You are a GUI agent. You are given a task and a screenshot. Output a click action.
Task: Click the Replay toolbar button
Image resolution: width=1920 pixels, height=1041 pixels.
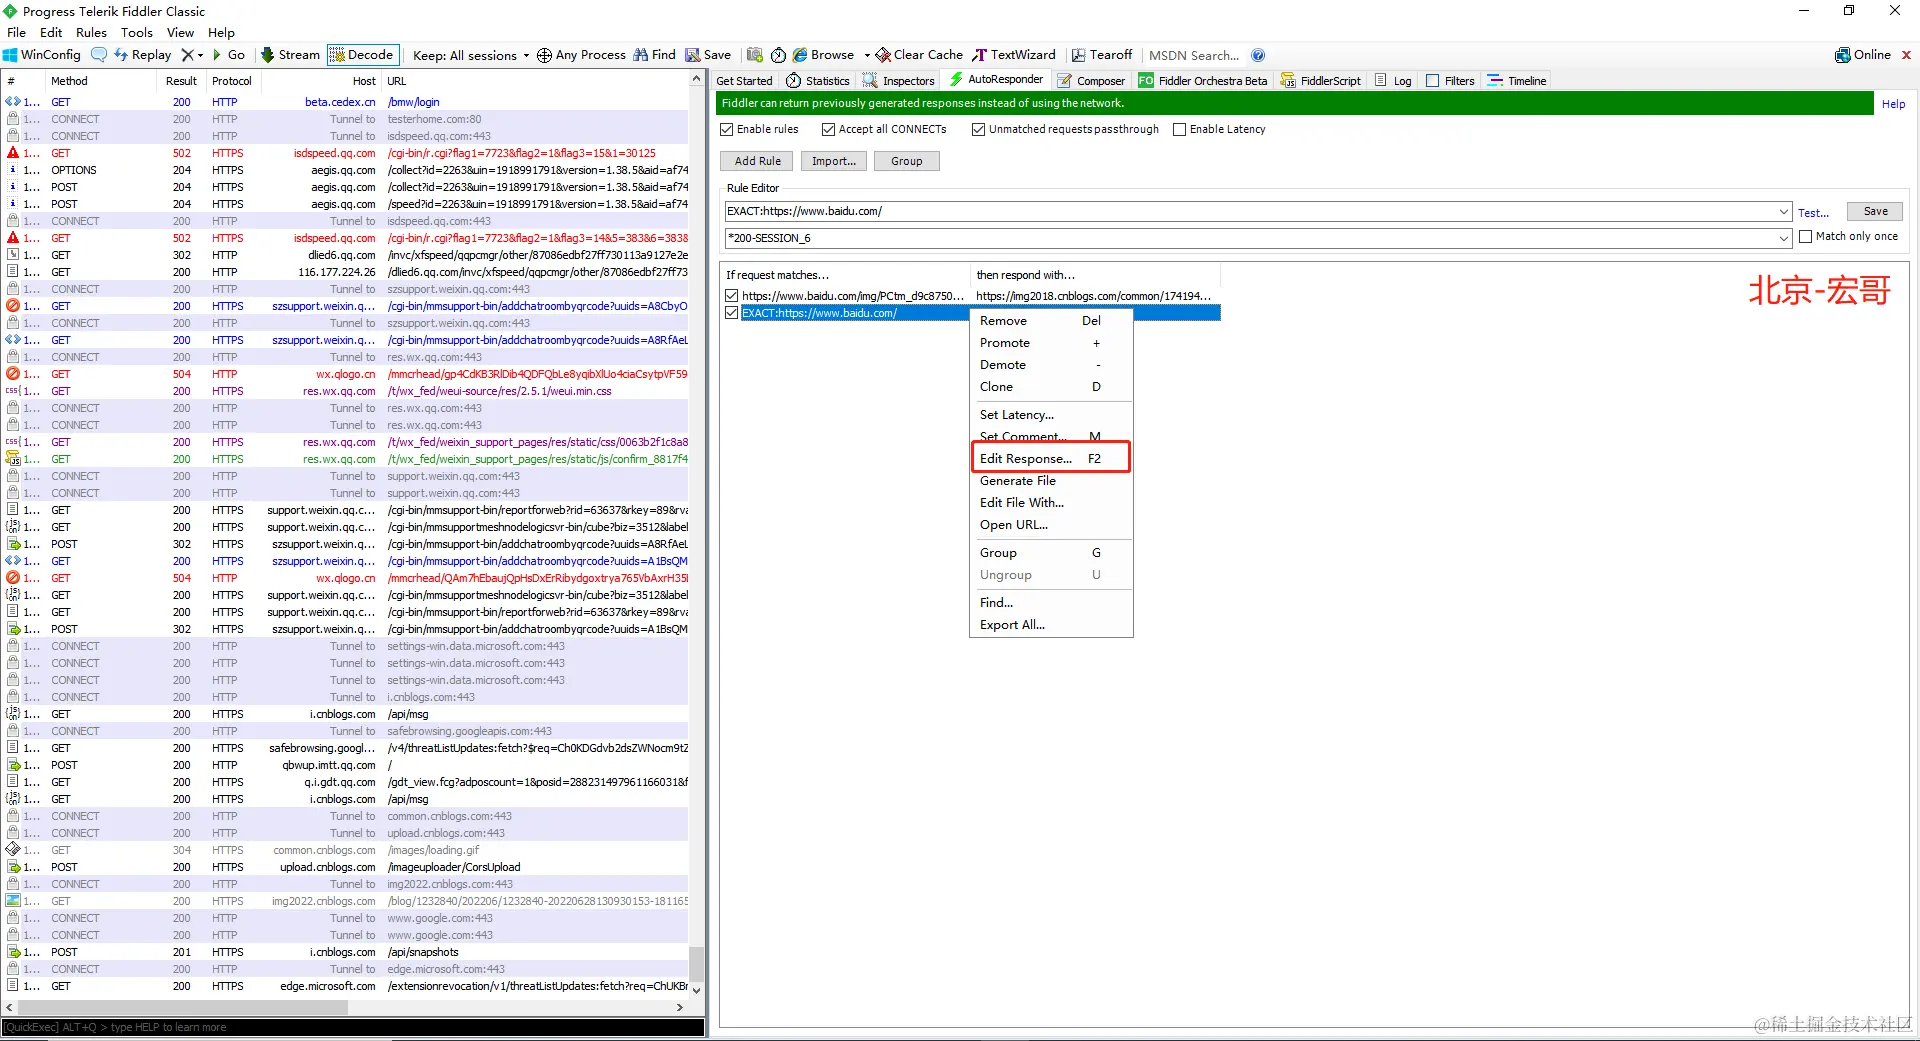click(x=142, y=55)
